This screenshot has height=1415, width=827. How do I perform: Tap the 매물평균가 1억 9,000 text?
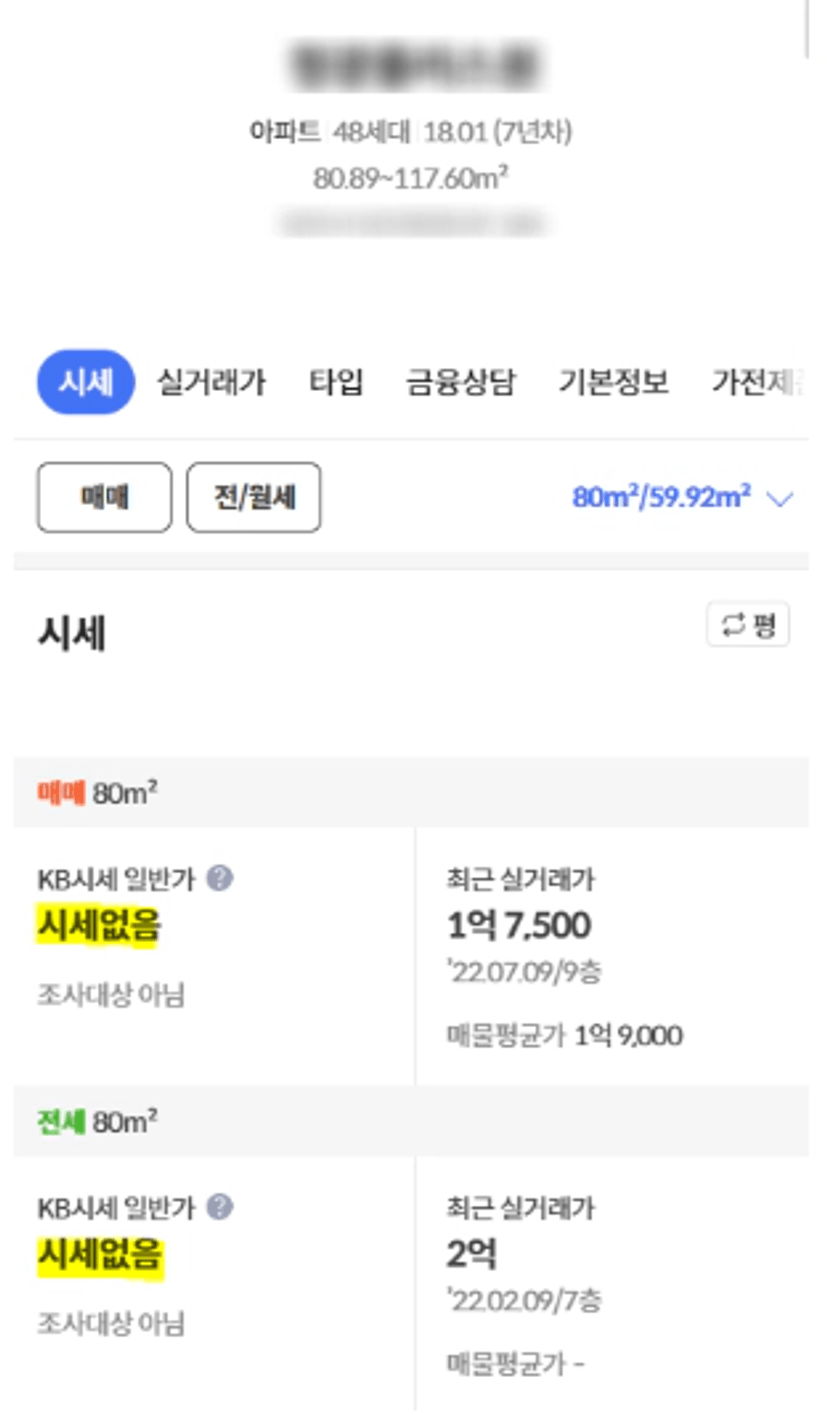pyautogui.click(x=565, y=1036)
